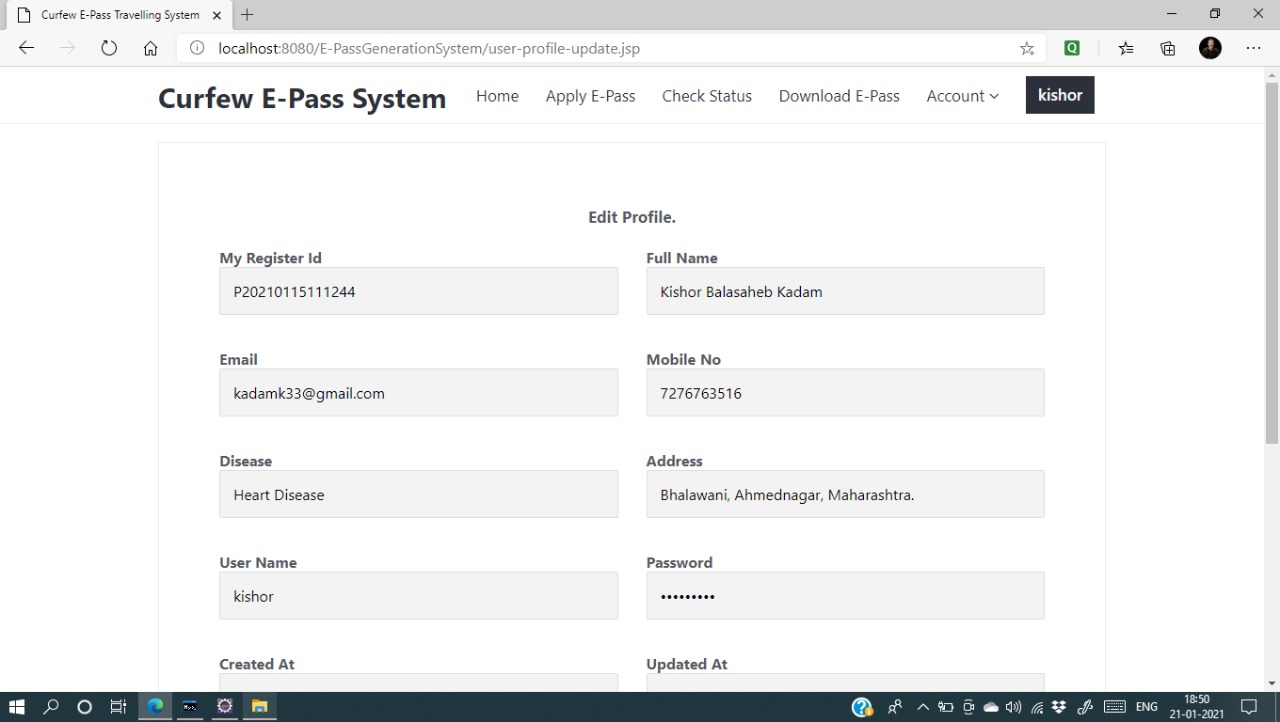Reload the current page
The height and width of the screenshot is (722, 1280).
(109, 48)
